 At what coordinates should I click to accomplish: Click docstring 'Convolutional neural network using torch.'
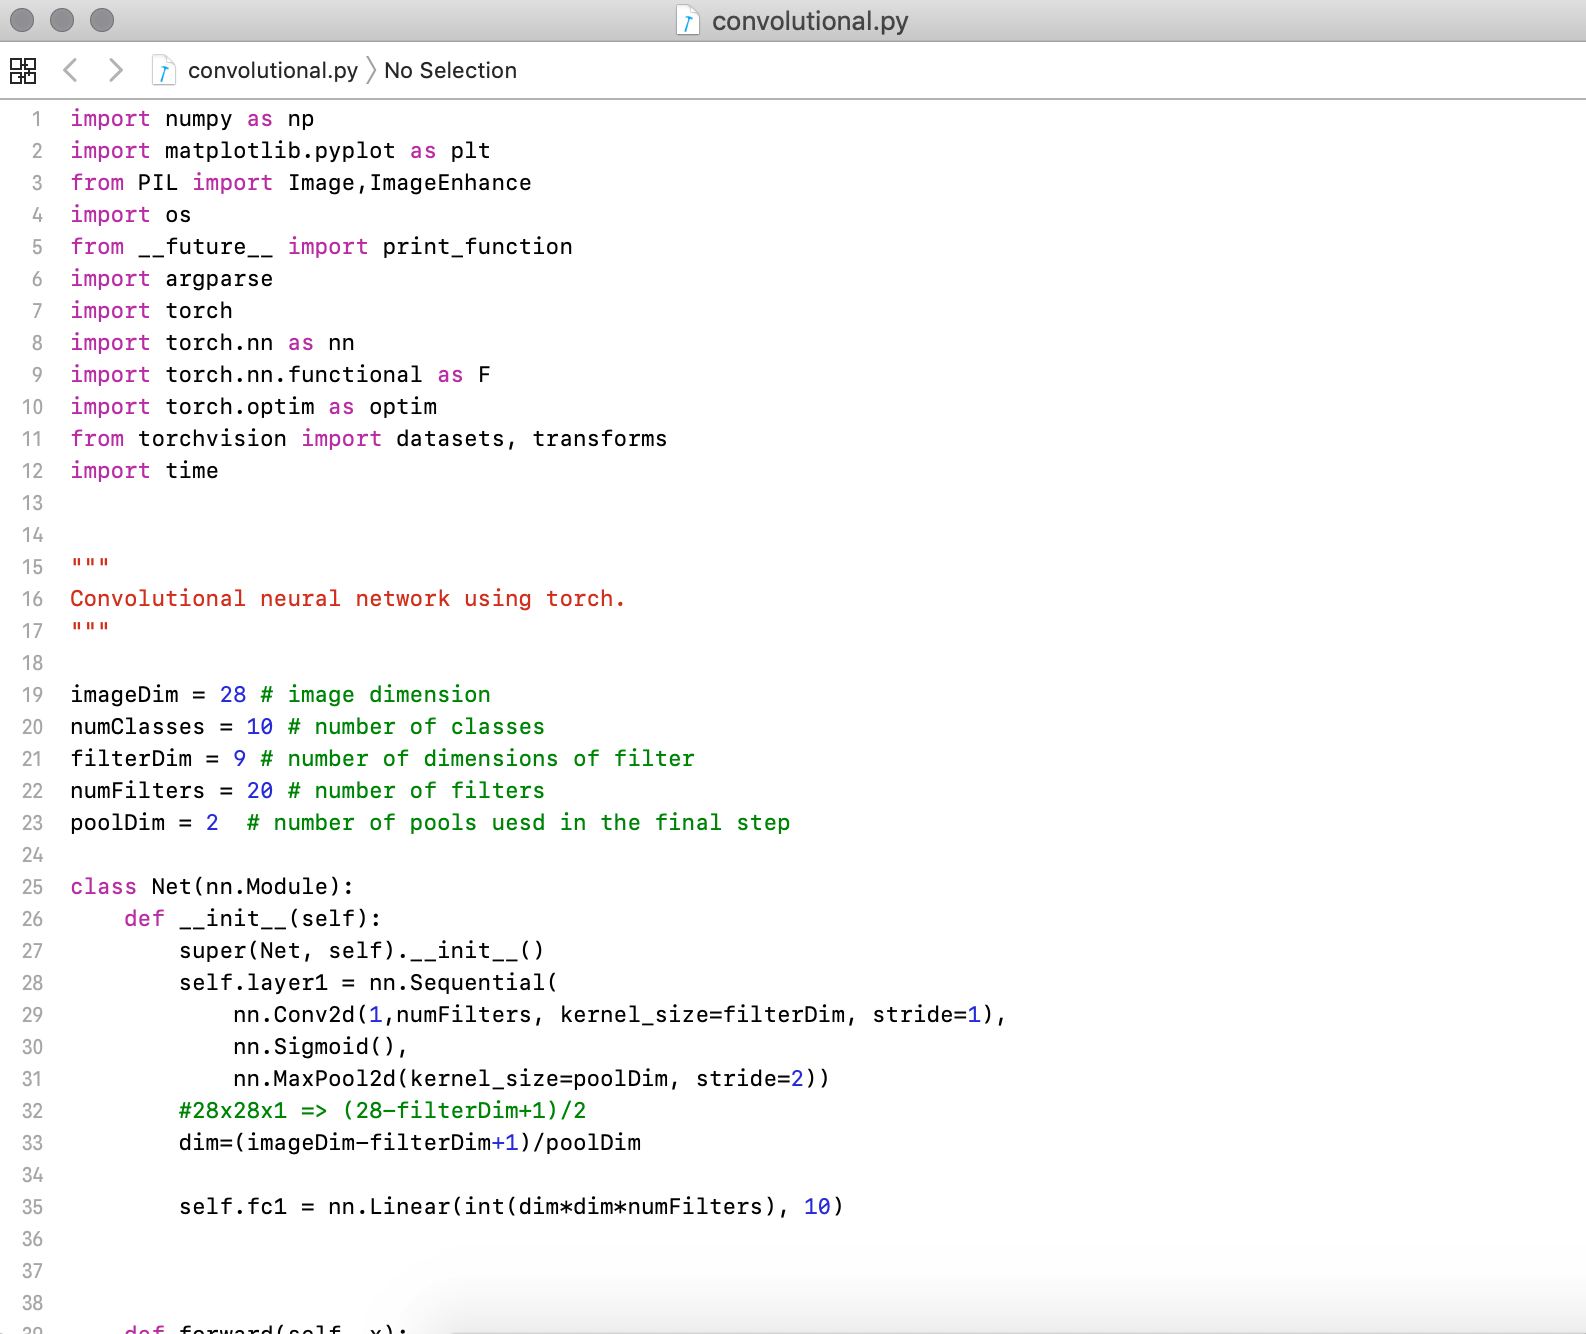point(347,599)
